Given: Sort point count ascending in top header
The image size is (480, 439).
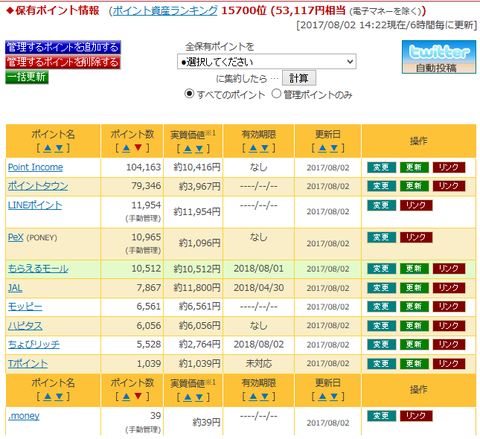Looking at the screenshot, I should tap(126, 148).
